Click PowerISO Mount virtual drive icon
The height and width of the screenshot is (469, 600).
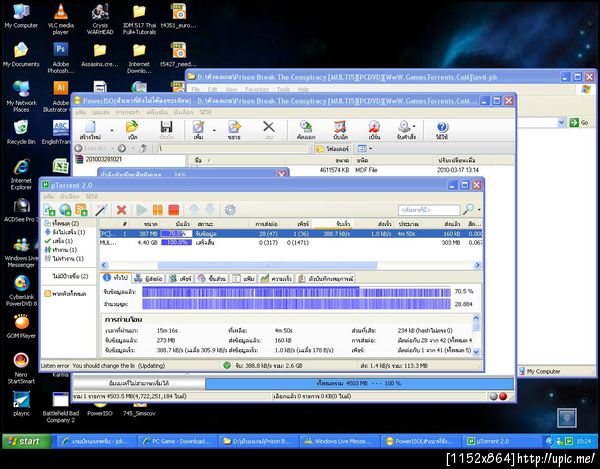pos(405,130)
